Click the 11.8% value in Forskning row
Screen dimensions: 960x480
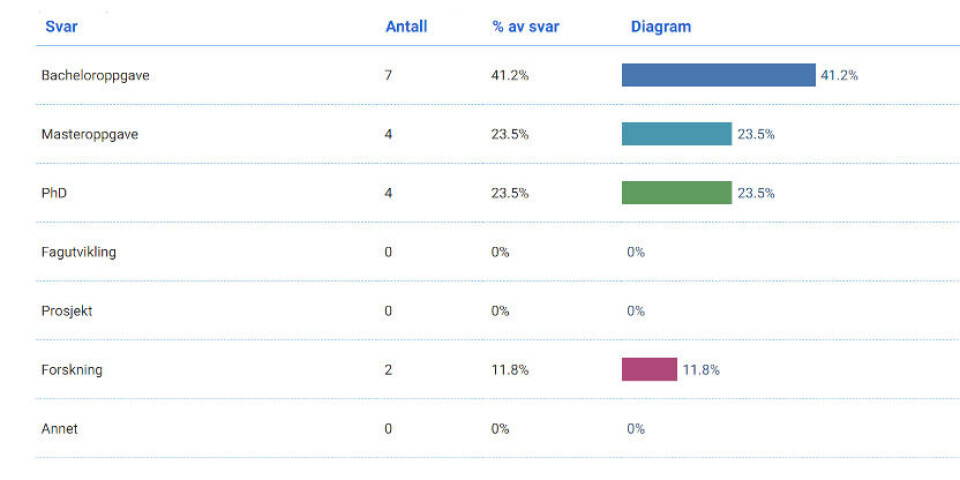509,370
